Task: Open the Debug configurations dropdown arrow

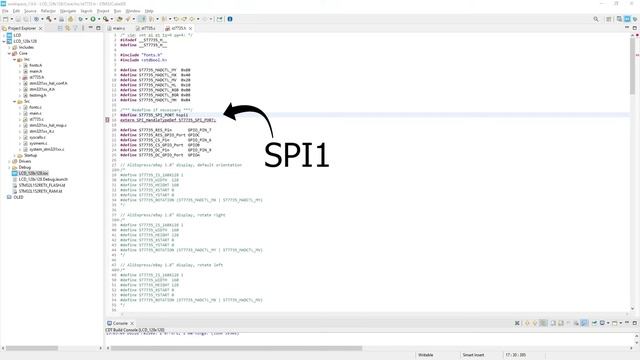Action: click(86, 19)
